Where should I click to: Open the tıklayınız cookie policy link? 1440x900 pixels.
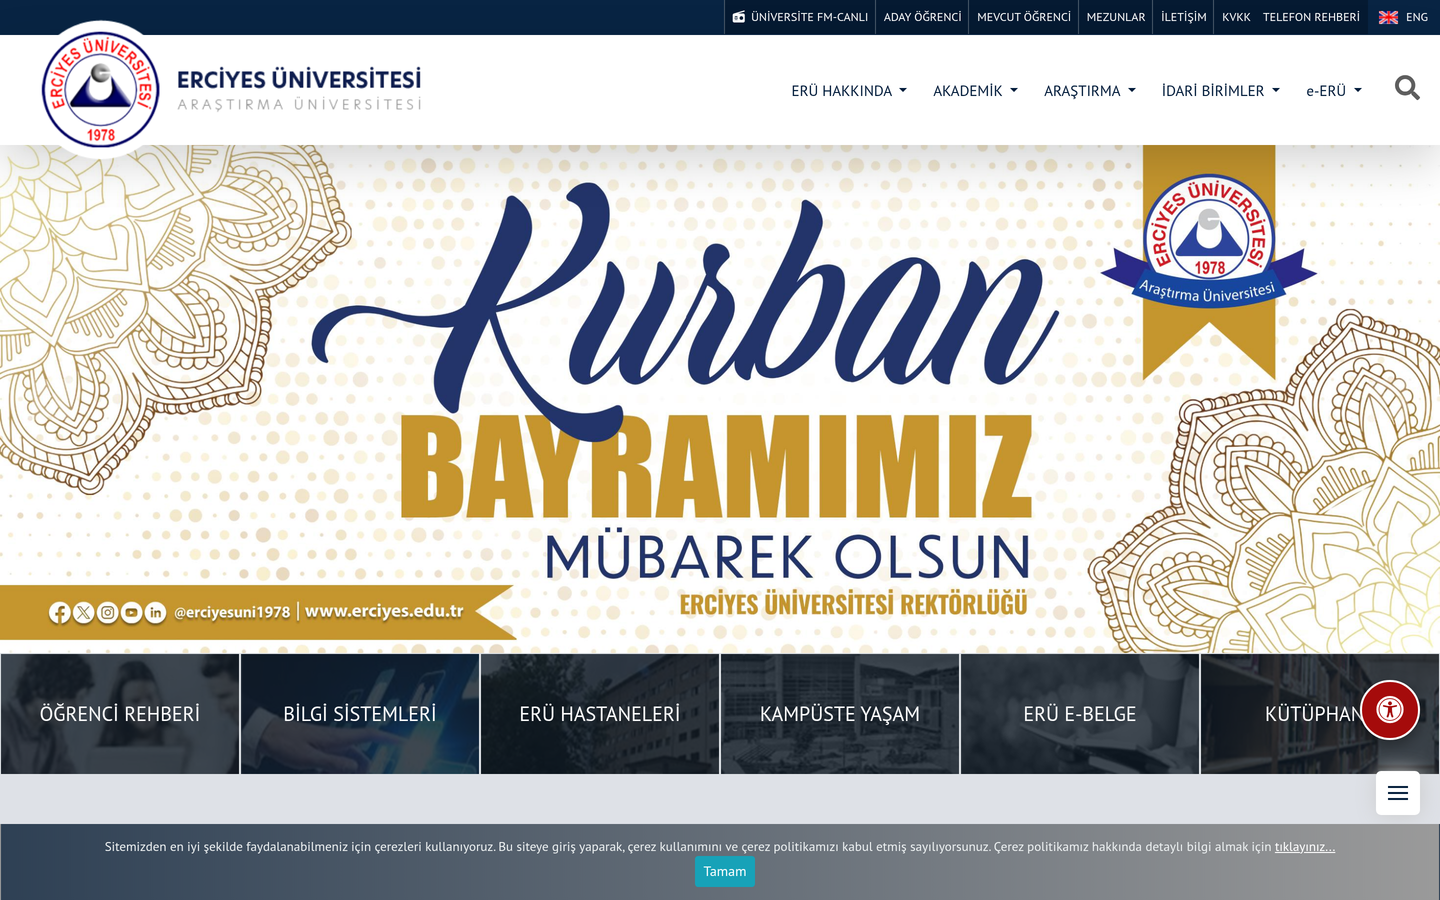click(x=1305, y=847)
